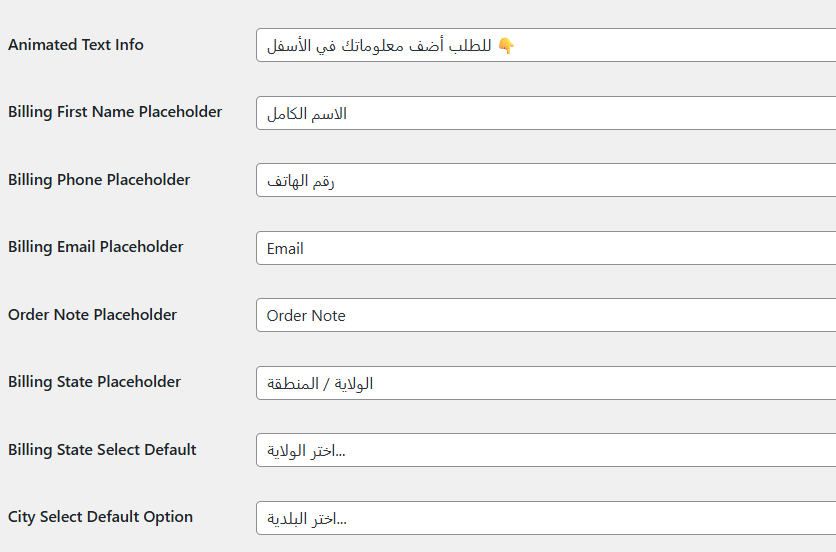Select the "Billing Phone Placeholder" label text
This screenshot has height=552, width=836.
click(99, 180)
